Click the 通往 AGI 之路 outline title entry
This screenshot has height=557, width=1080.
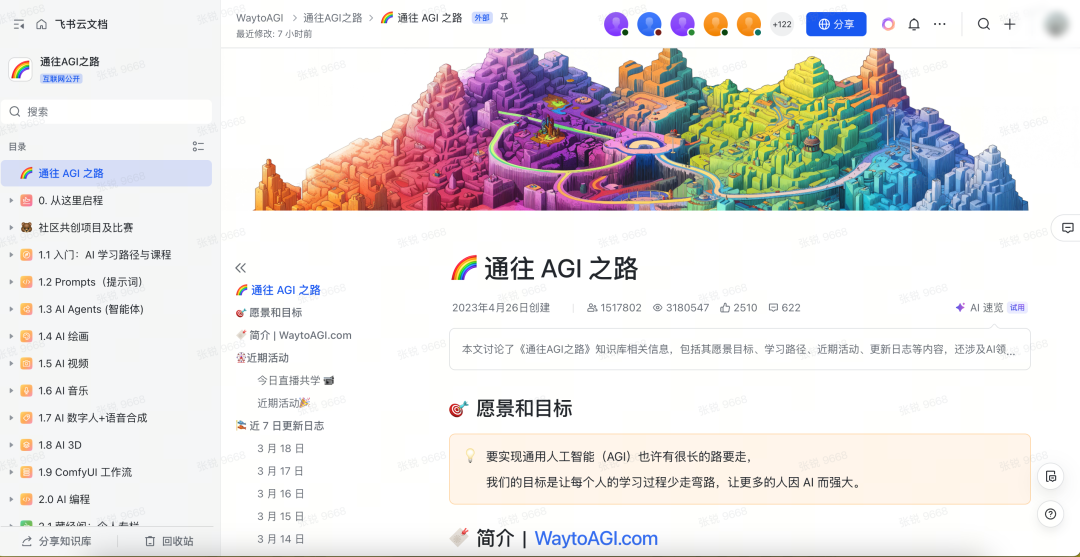pyautogui.click(x=278, y=290)
